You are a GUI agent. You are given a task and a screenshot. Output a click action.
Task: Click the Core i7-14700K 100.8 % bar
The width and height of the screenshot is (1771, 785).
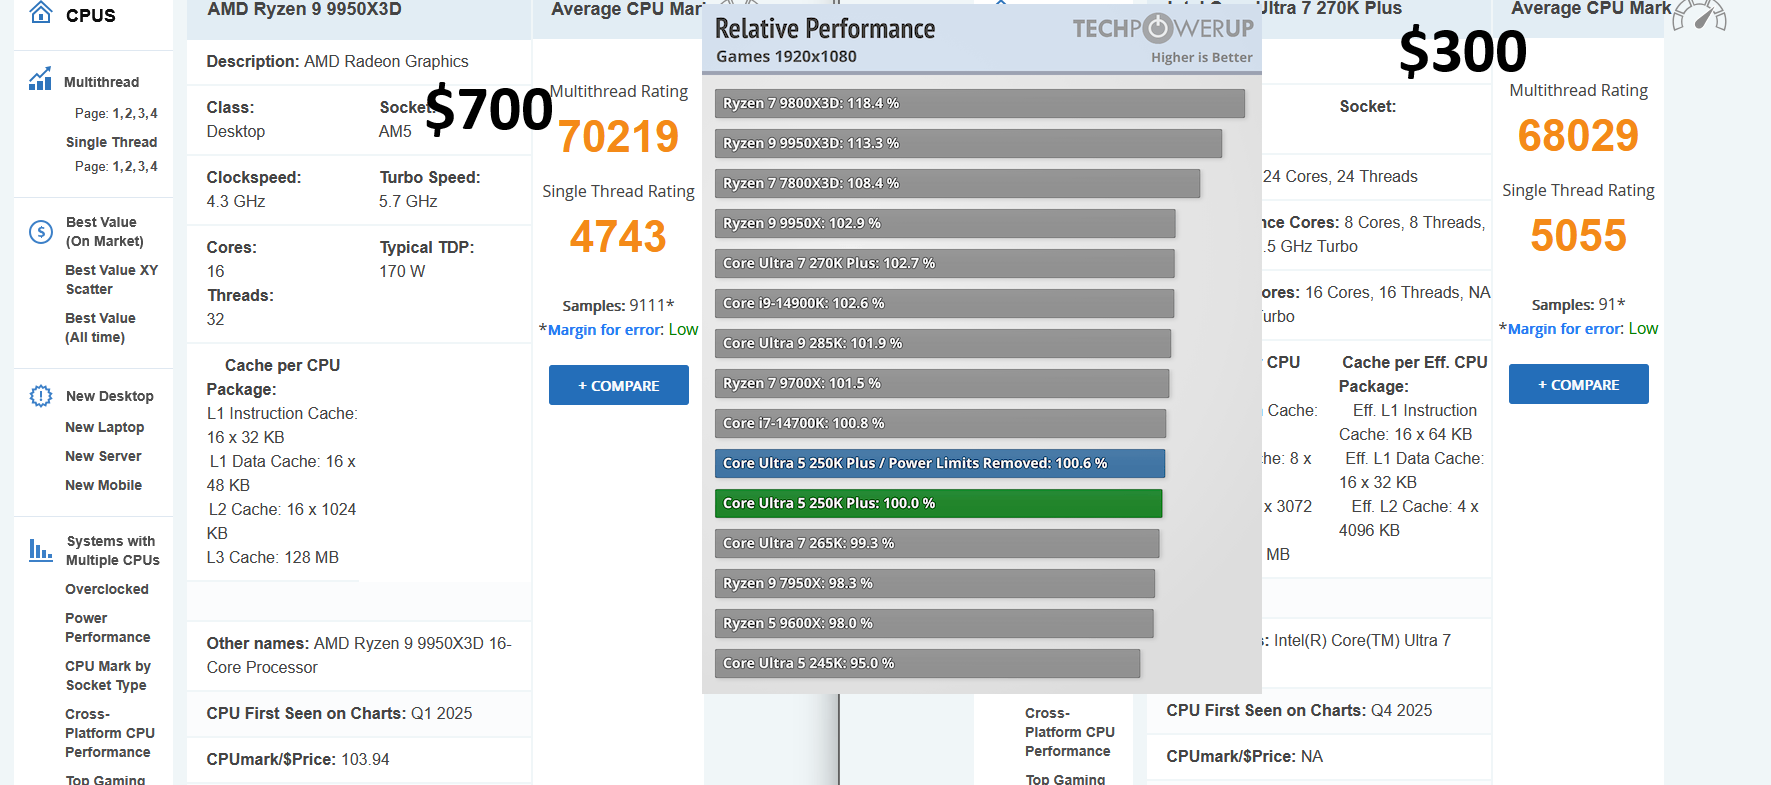(x=940, y=423)
